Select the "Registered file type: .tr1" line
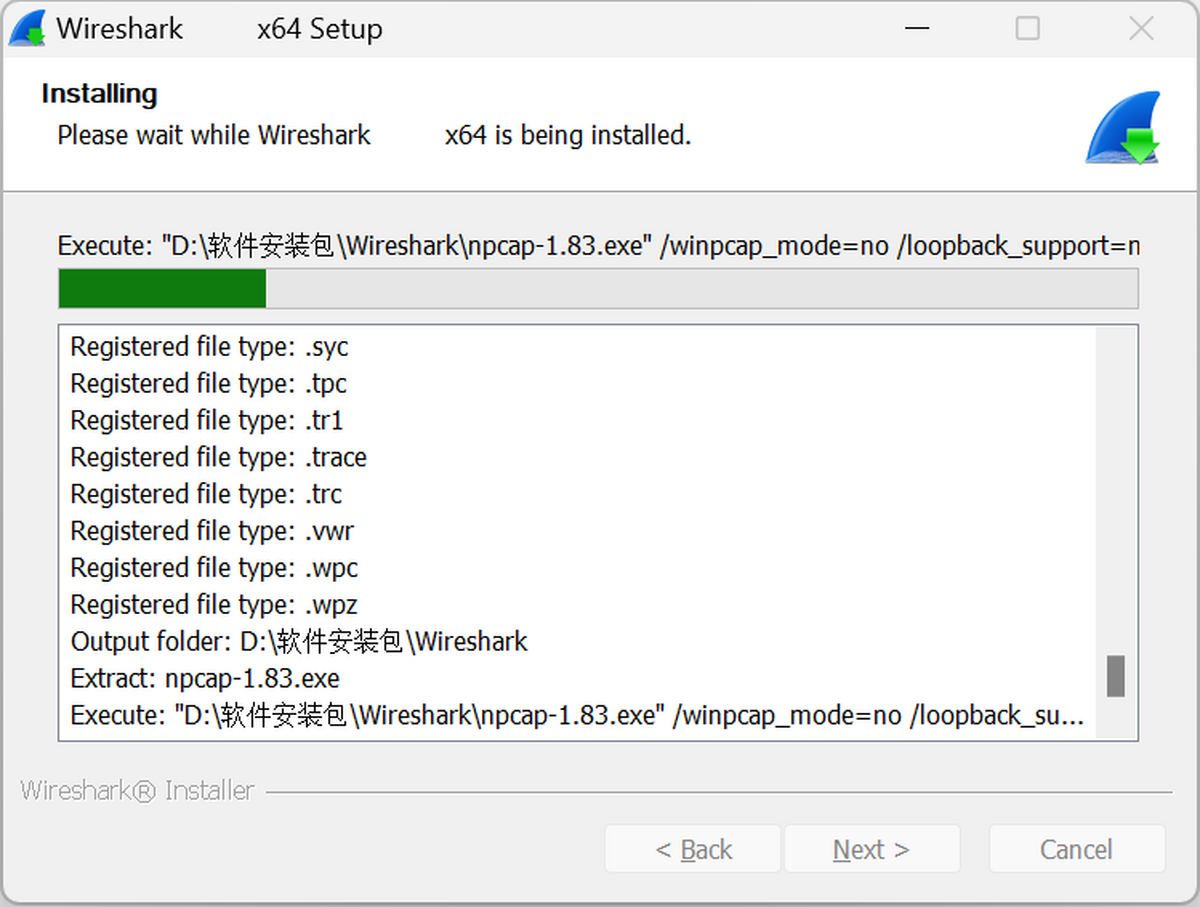1200x907 pixels. click(207, 420)
